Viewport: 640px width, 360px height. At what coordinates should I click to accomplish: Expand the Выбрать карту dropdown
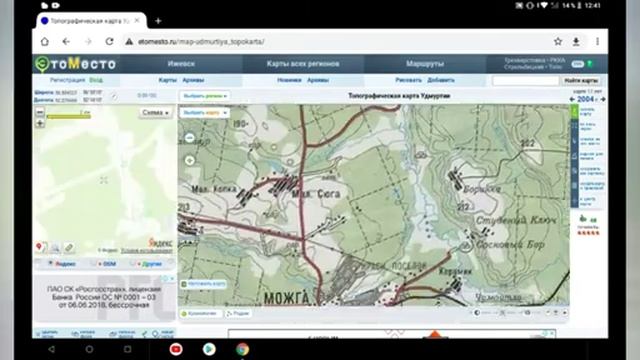tap(205, 113)
